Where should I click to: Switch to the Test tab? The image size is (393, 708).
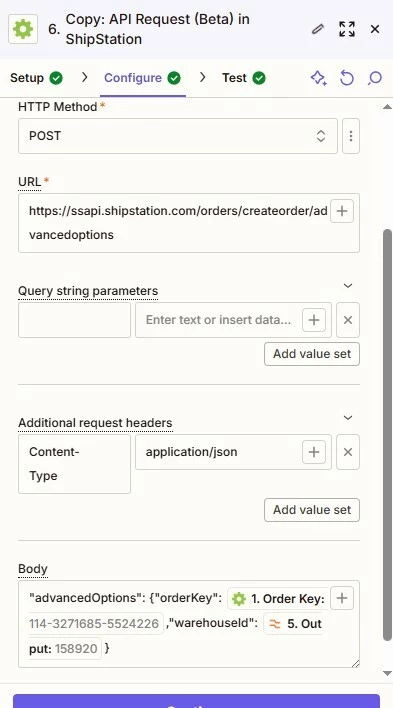(x=243, y=78)
